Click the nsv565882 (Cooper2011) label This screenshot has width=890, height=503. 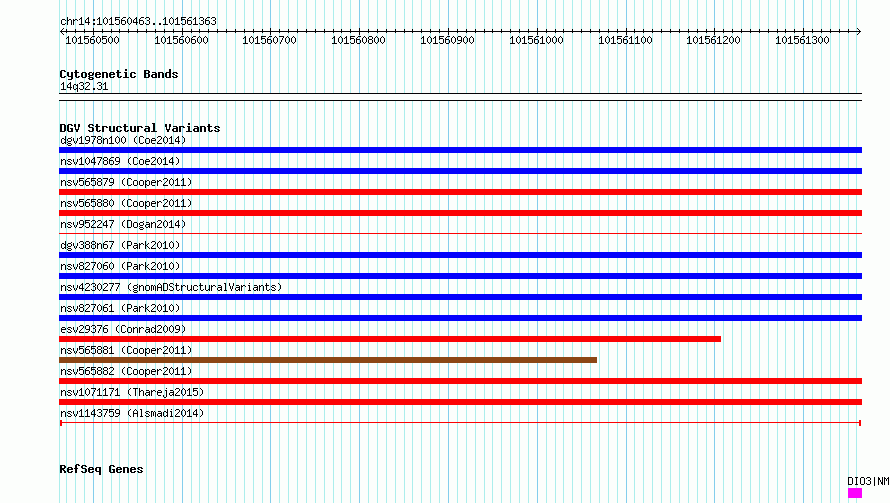pyautogui.click(x=126, y=371)
